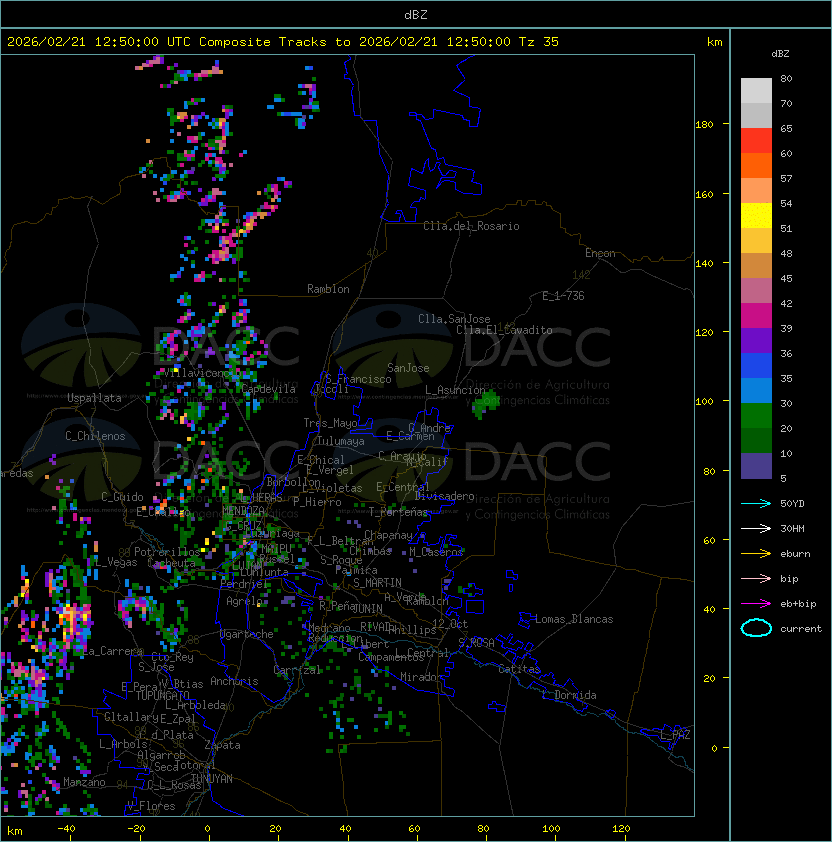832x842 pixels.
Task: Select the magenta swatch in dBZ scale
Action: click(x=756, y=316)
